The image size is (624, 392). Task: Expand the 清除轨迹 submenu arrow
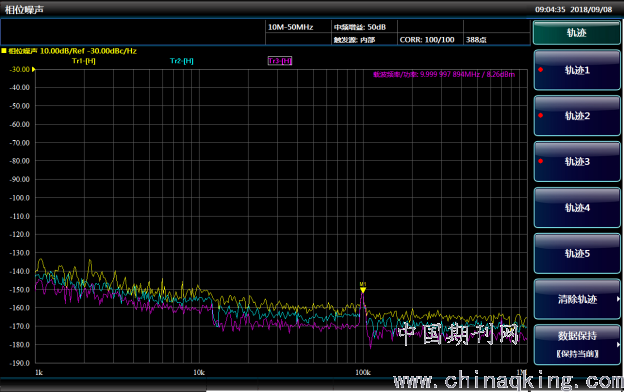618,299
